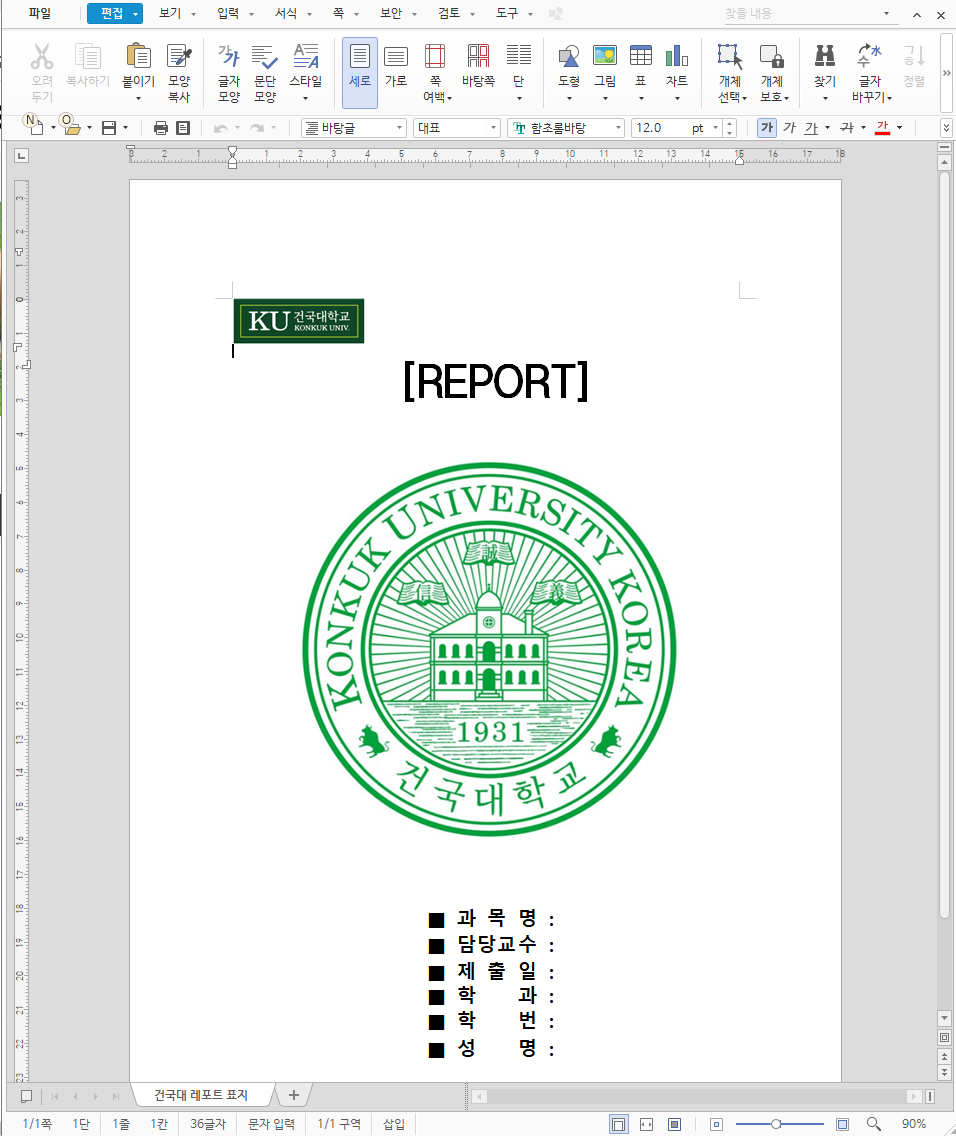
Task: Click the print preview icon
Action: click(183, 128)
